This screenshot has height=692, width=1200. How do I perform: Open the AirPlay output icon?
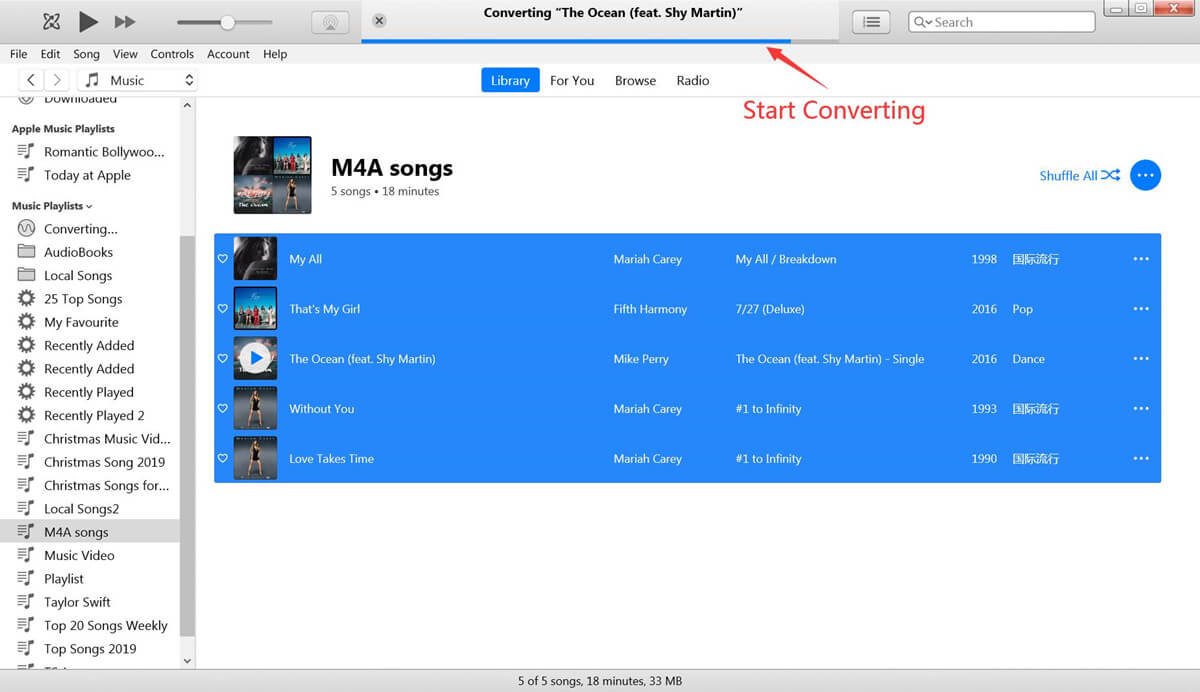(x=330, y=22)
